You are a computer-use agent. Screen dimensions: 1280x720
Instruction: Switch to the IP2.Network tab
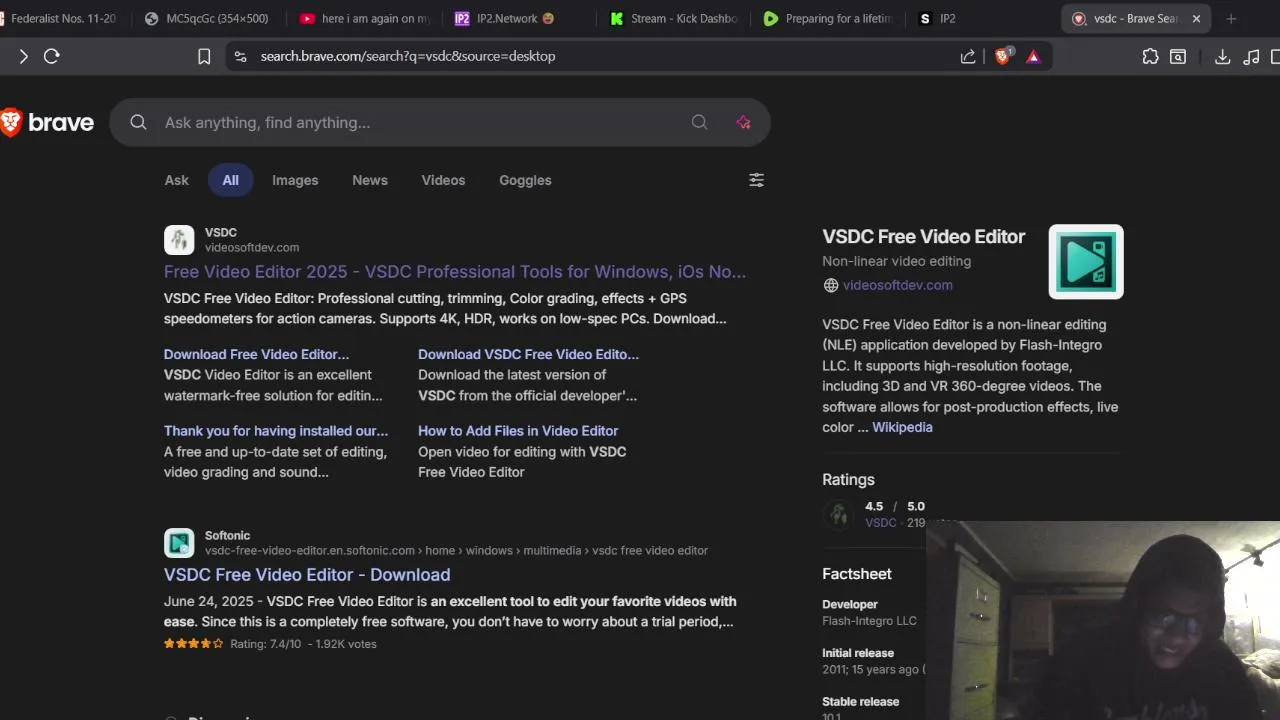(506, 19)
